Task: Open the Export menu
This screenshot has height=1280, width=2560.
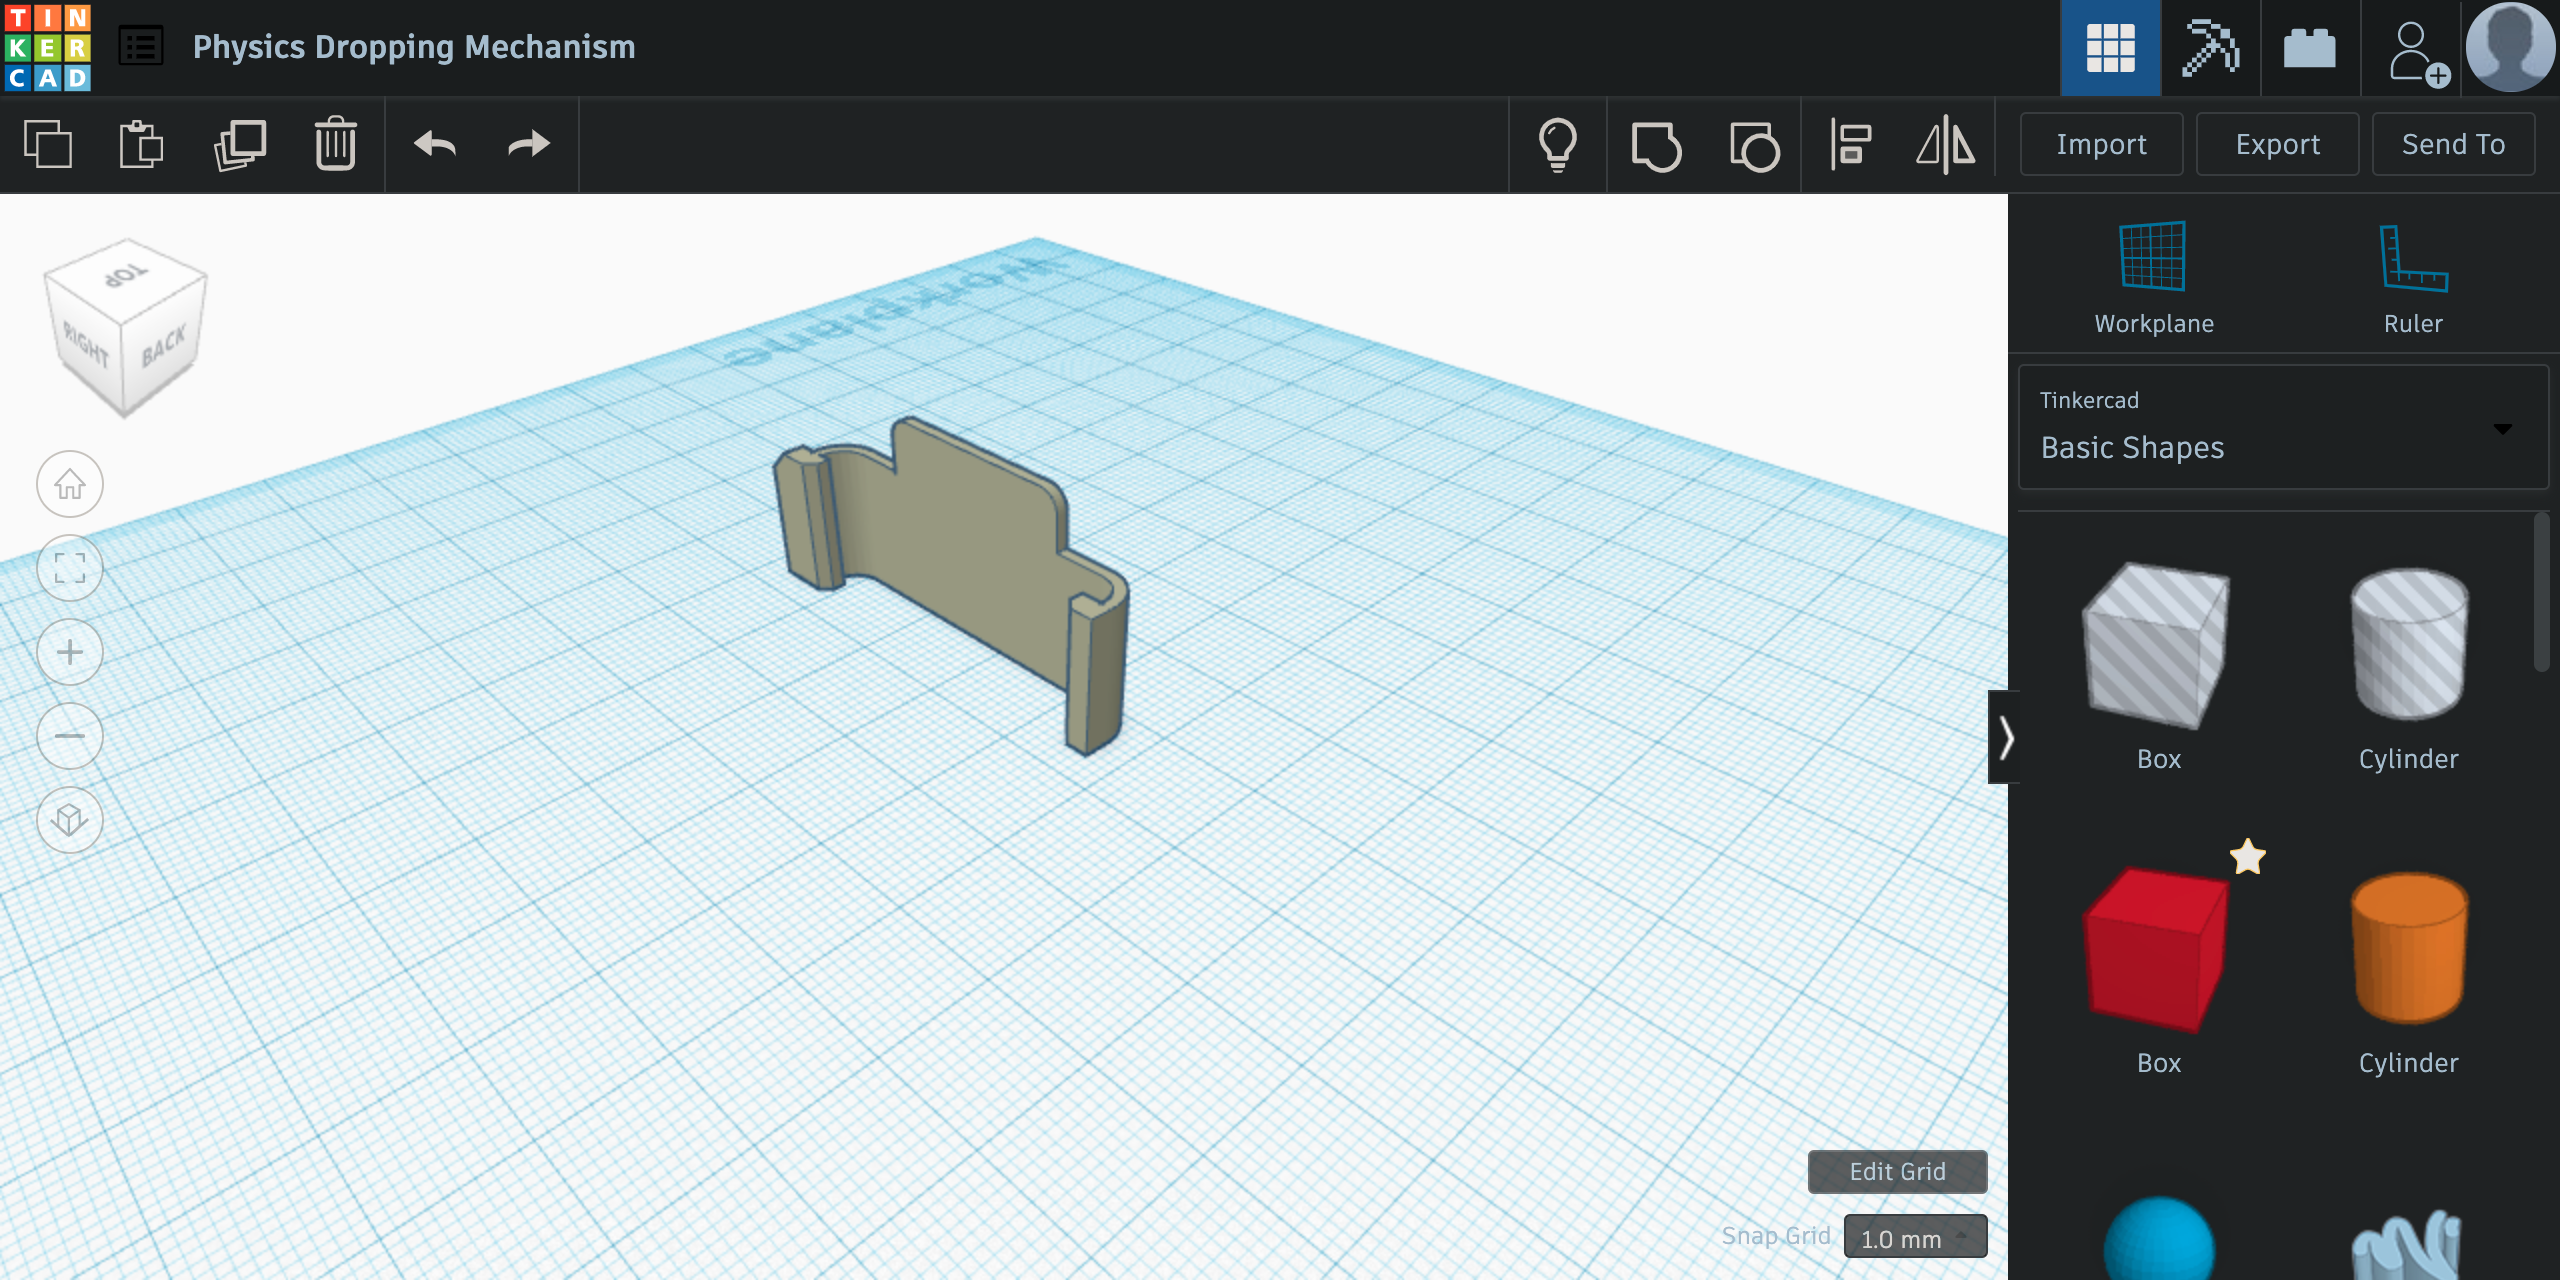Action: [2277, 145]
